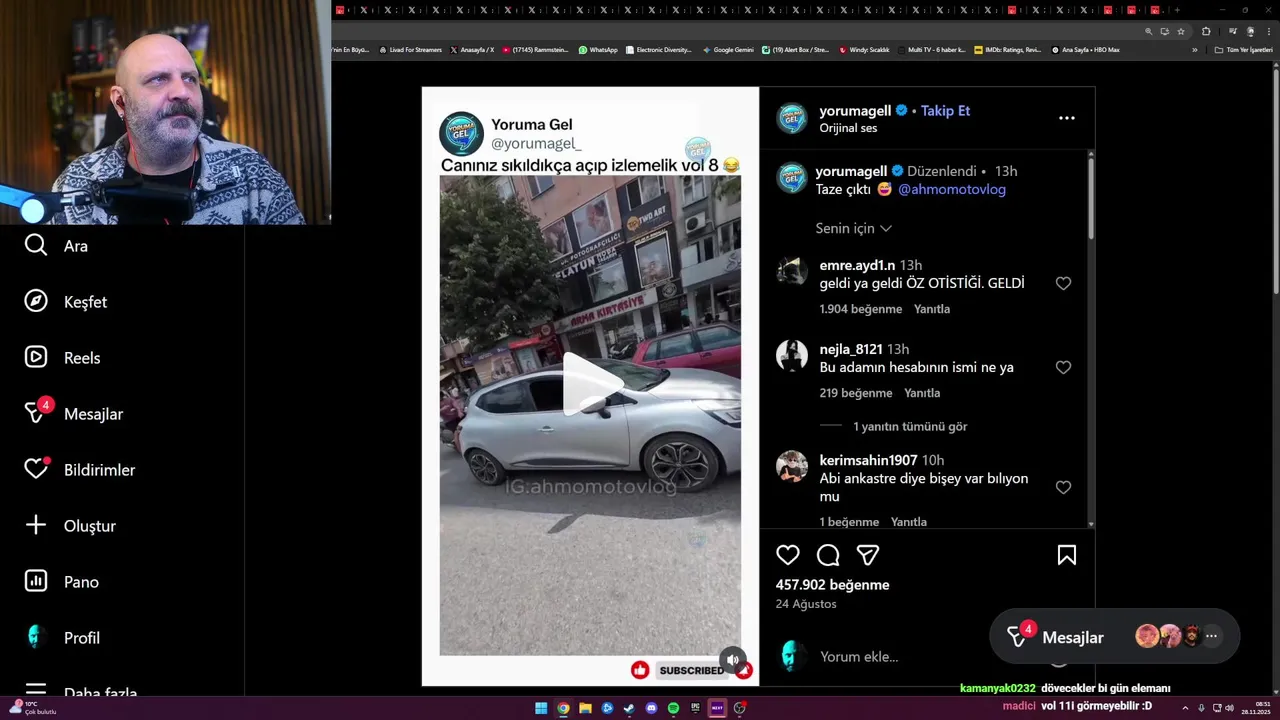
Task: Open the Keşfet explore page
Action: point(65,301)
